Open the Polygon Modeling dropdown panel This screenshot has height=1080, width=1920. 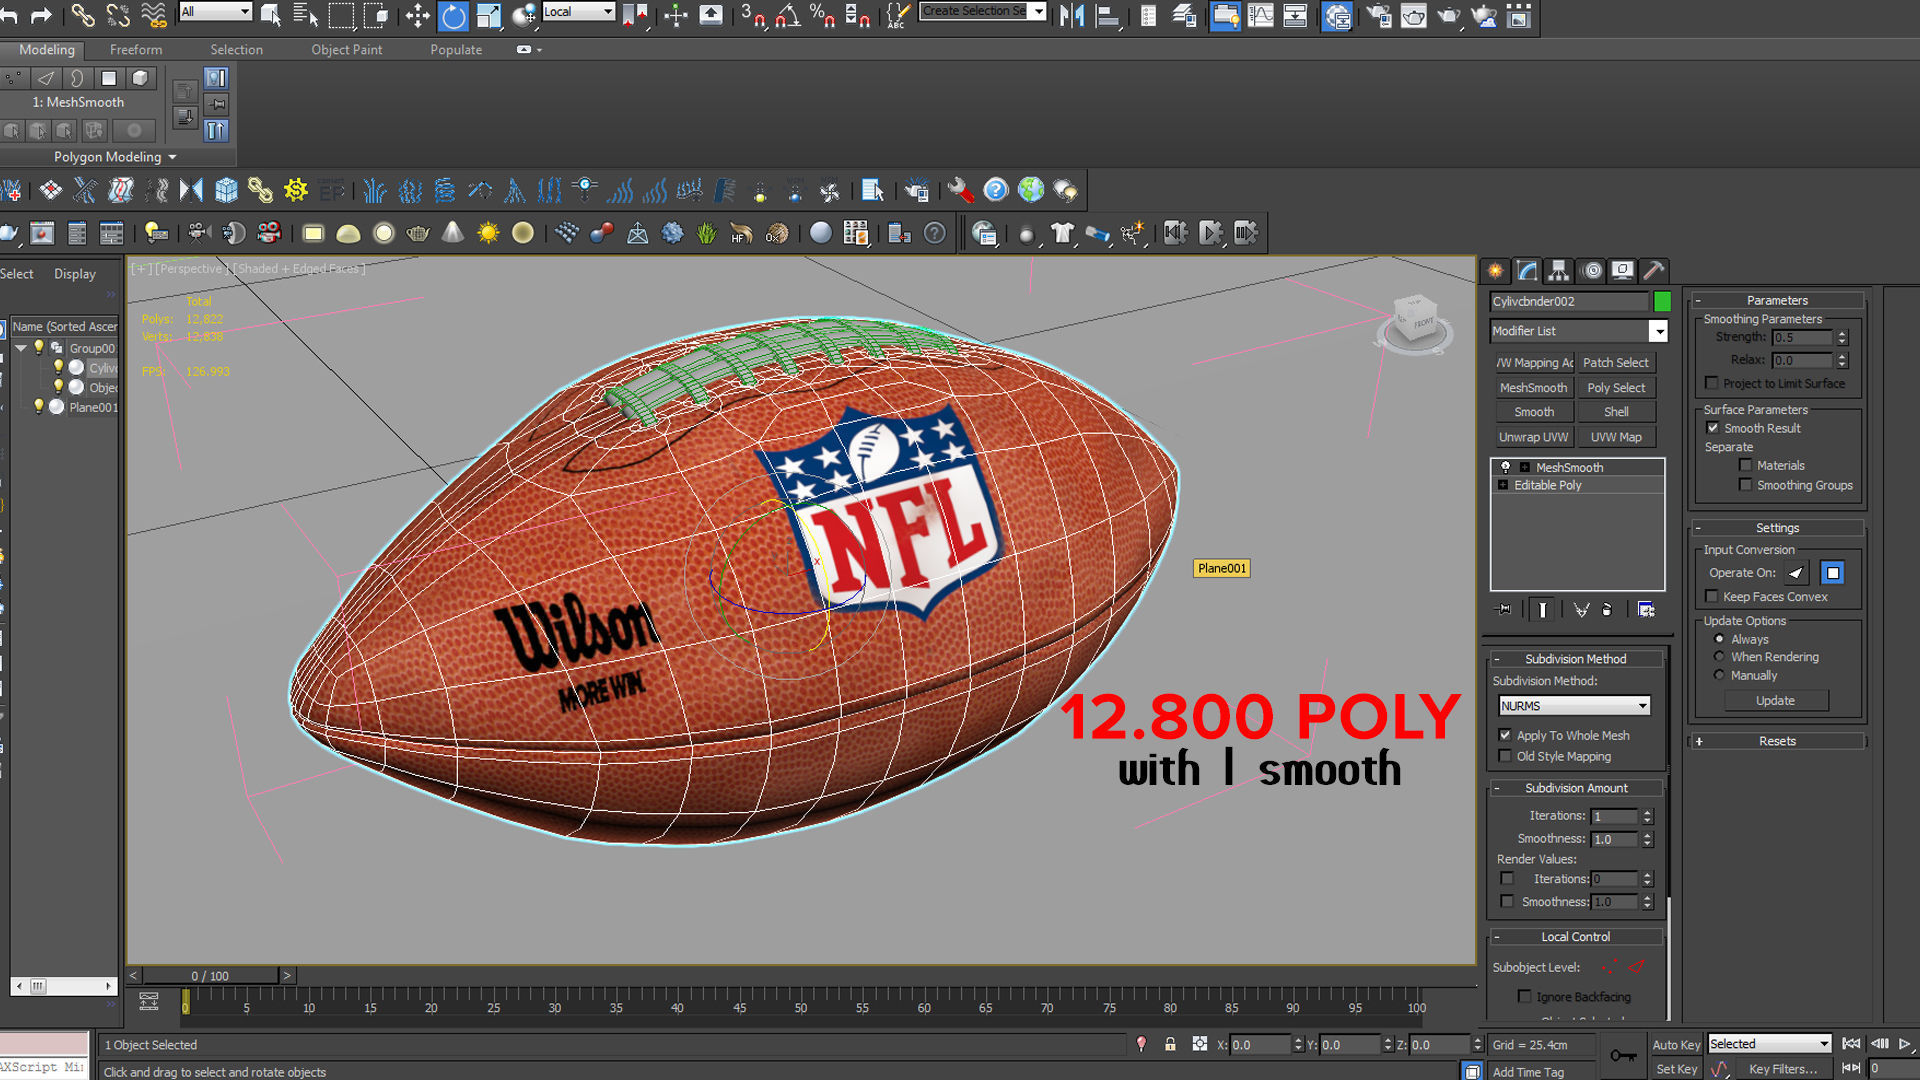pyautogui.click(x=115, y=157)
